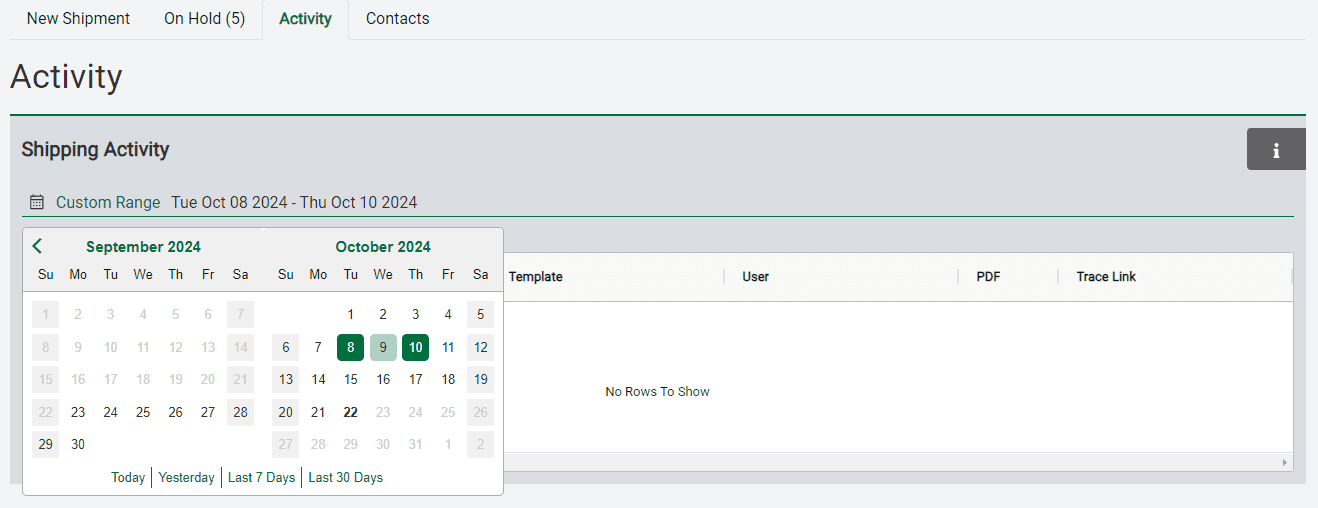This screenshot has width=1318, height=508.
Task: Click the Template column header
Action: 536,277
